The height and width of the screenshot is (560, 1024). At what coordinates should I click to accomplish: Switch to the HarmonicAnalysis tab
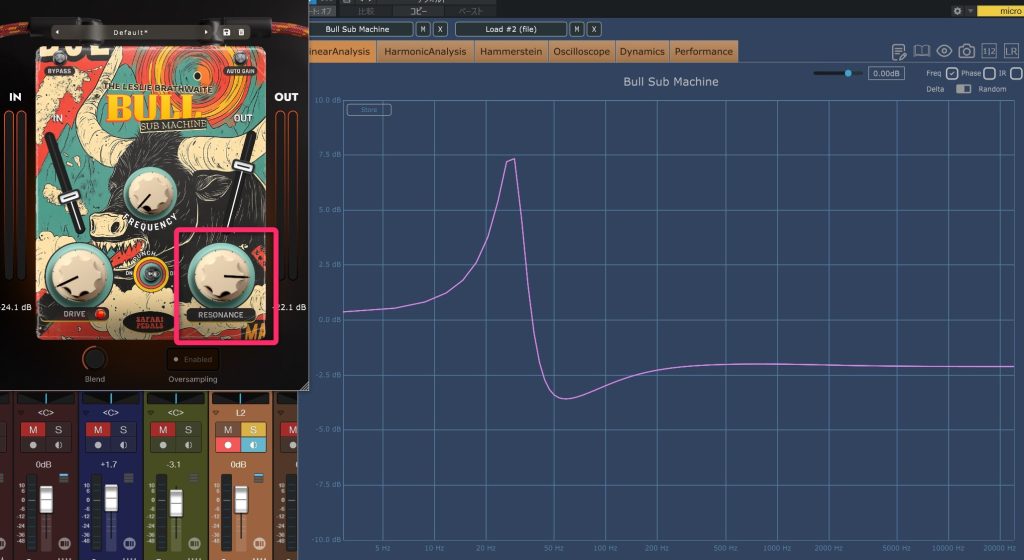(426, 51)
